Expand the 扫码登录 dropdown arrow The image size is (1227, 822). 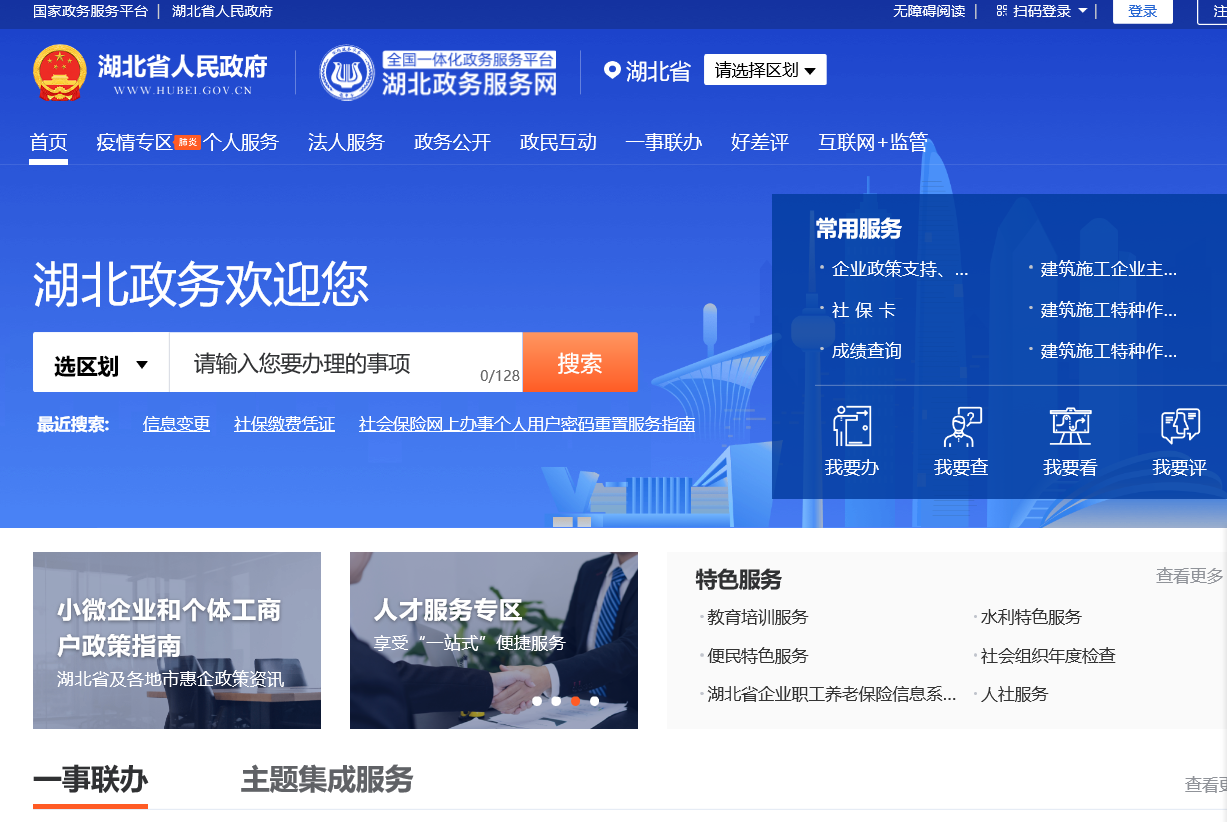click(1082, 11)
